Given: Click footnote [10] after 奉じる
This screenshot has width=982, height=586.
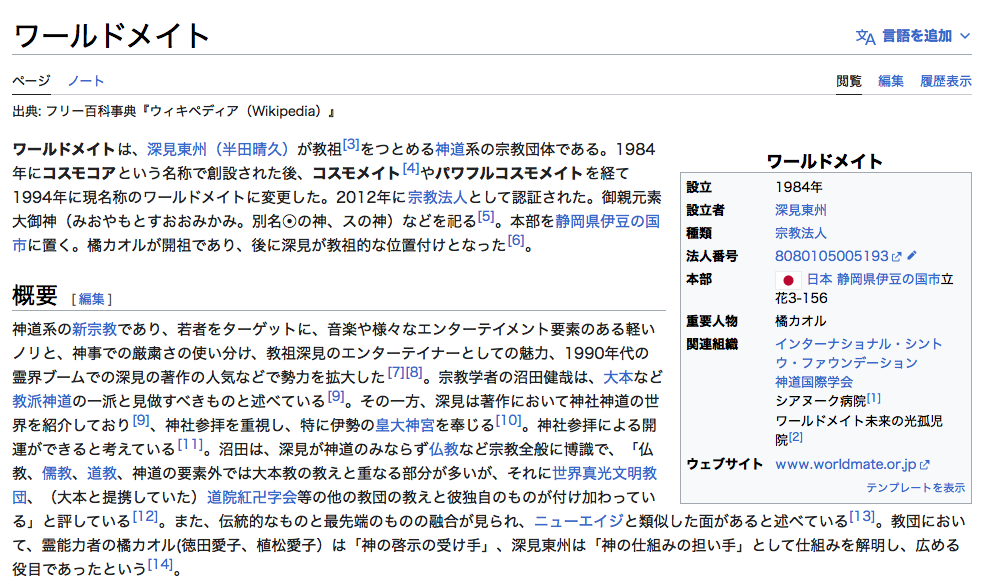Looking at the screenshot, I should point(509,420).
